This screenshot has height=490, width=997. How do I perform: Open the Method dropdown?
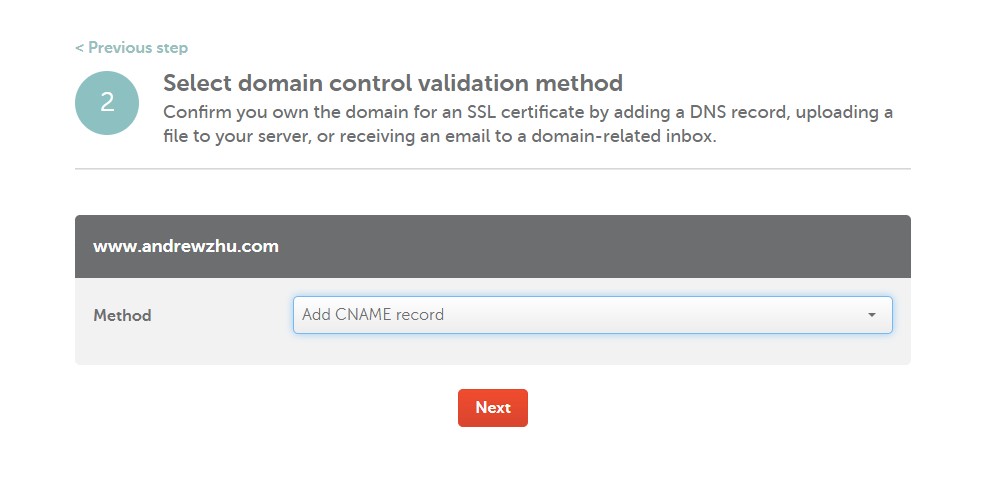[592, 315]
